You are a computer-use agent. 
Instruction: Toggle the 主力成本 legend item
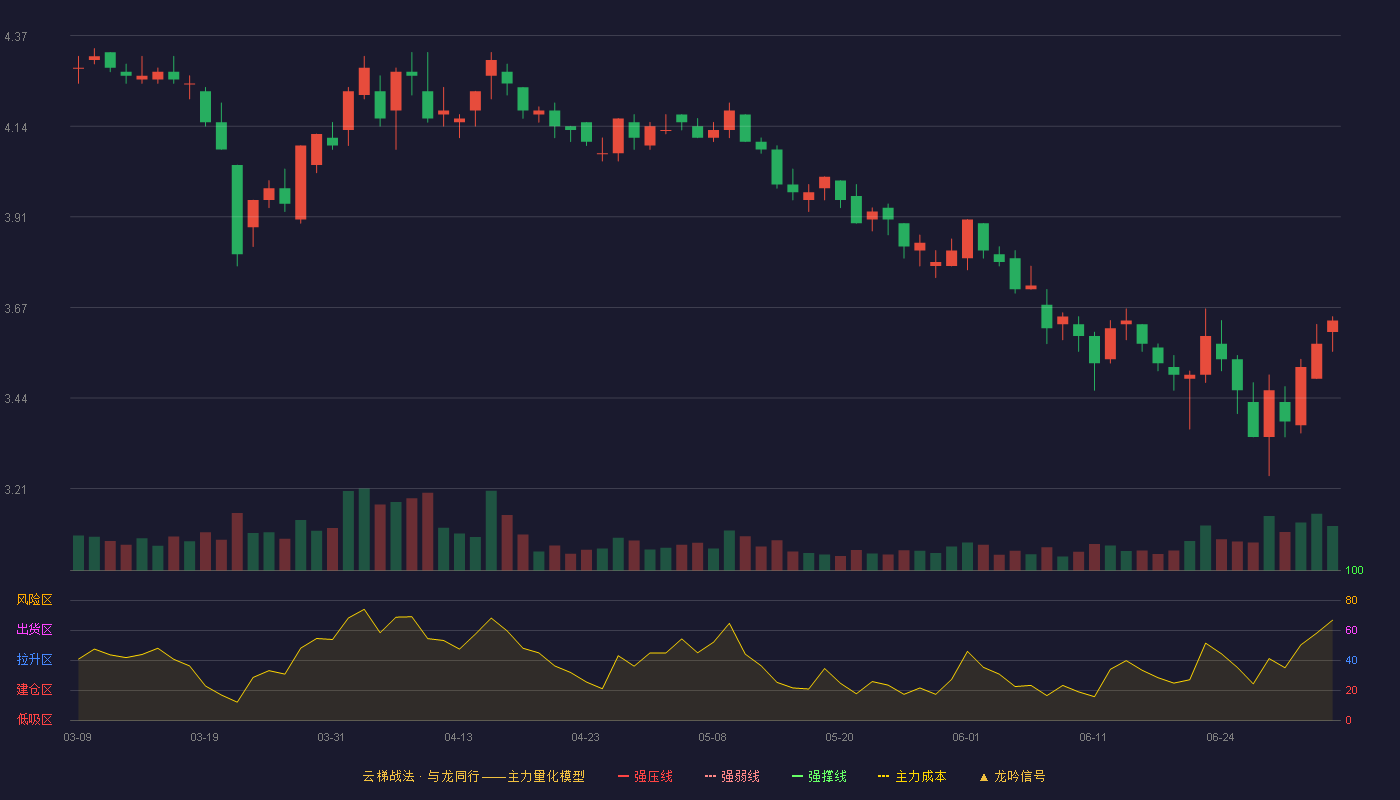point(912,776)
